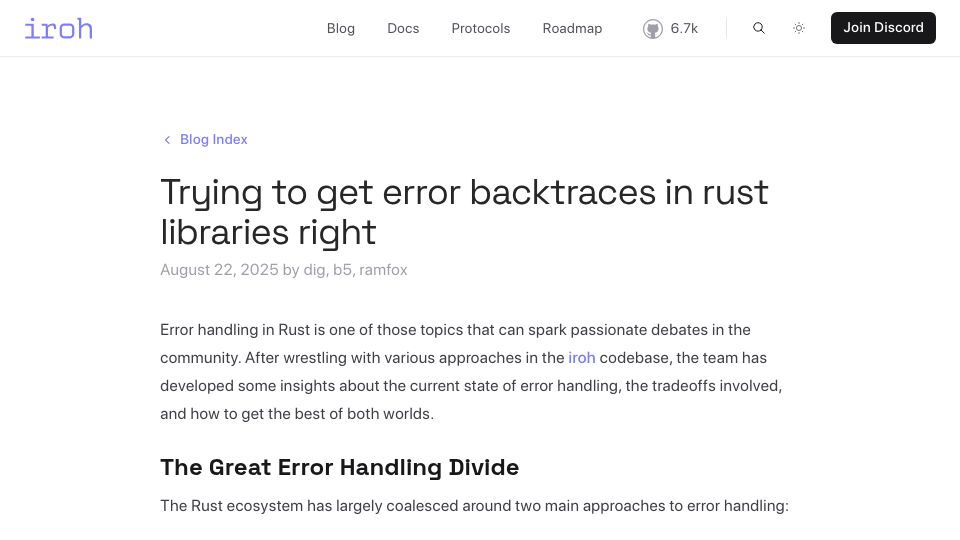Go back to Blog Index link
This screenshot has height=540, width=960.
[213, 140]
